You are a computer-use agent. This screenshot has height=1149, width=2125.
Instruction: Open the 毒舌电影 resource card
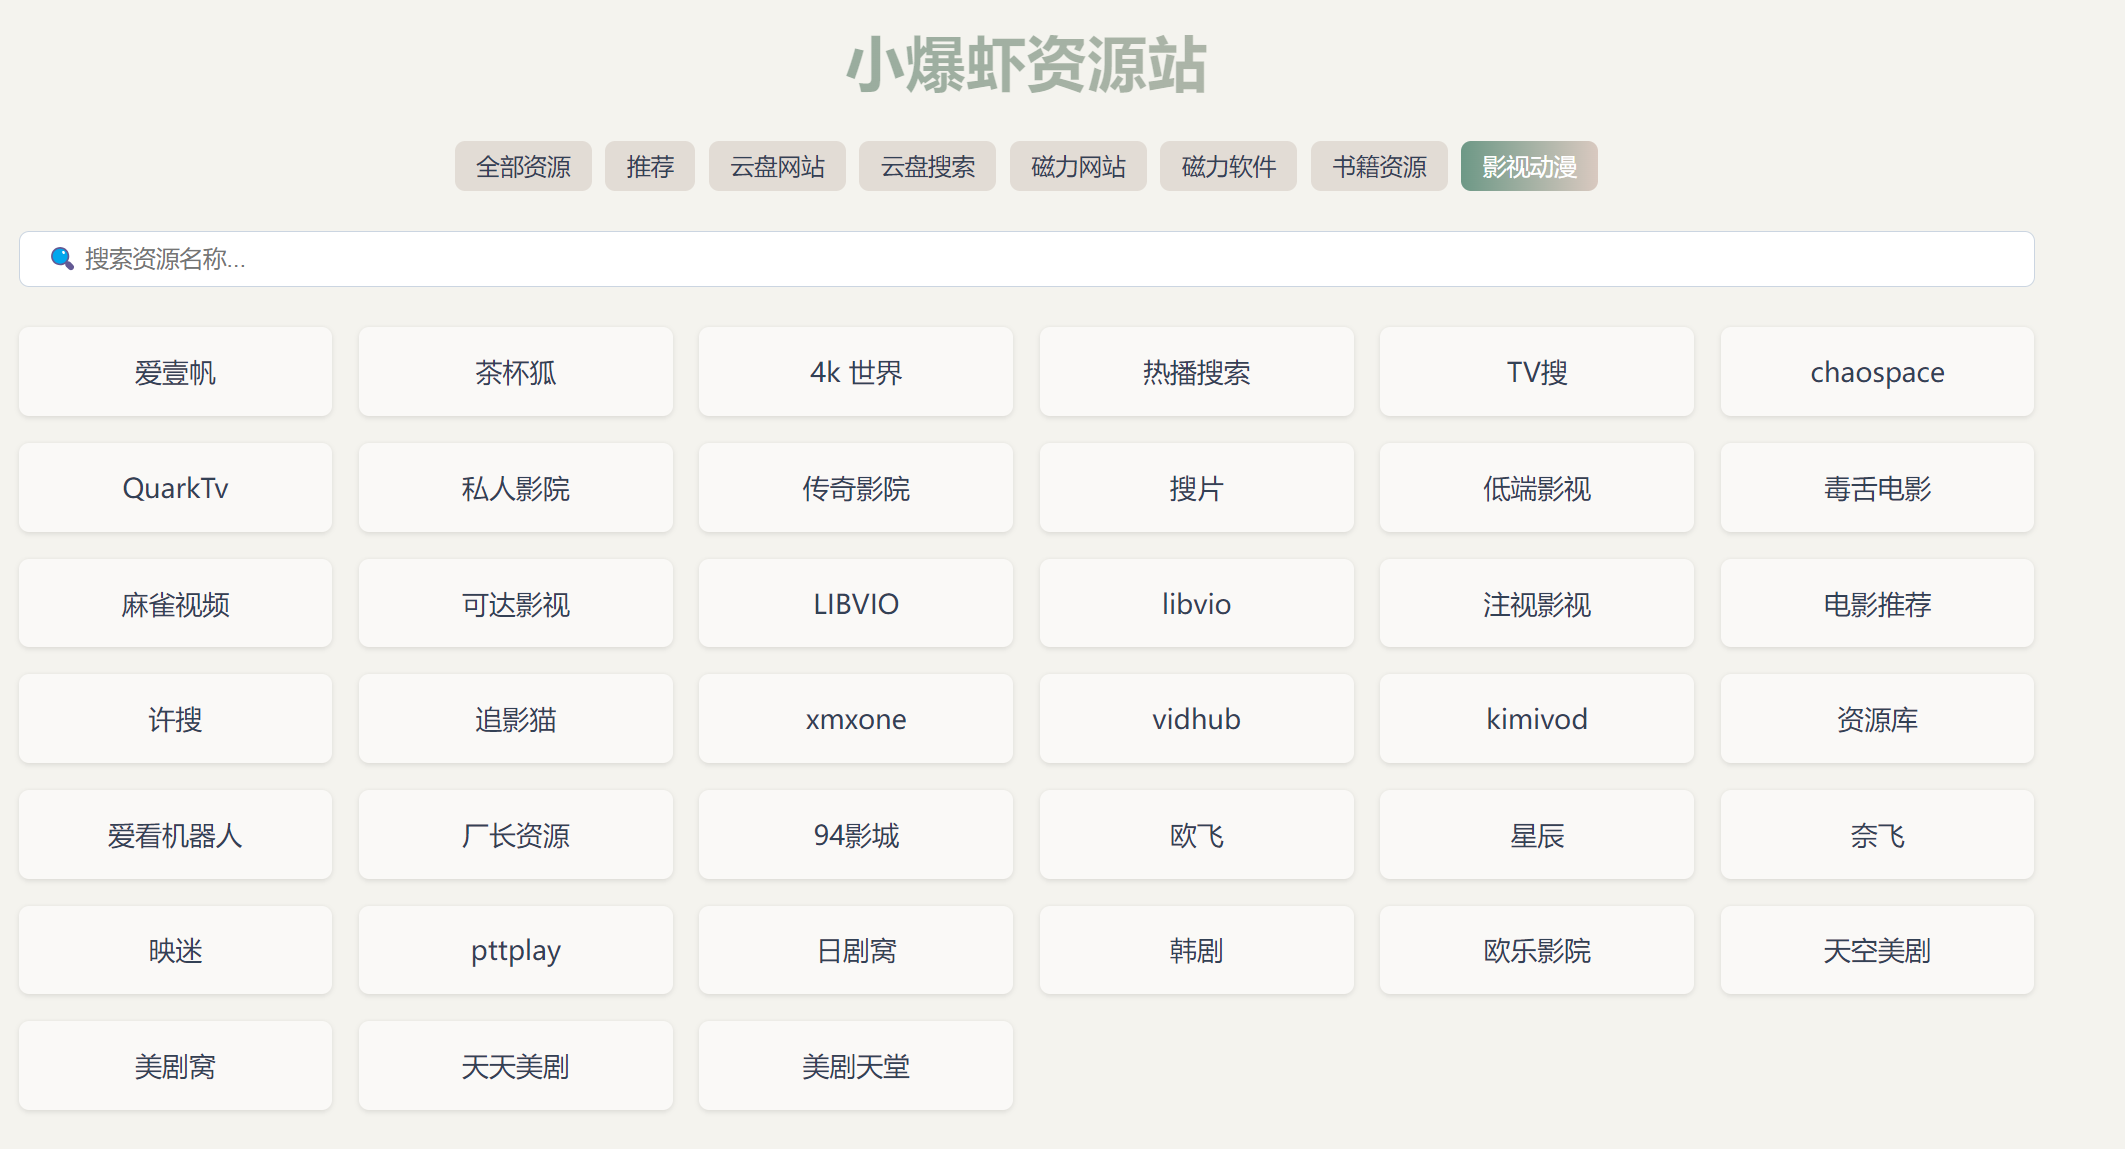click(1877, 488)
